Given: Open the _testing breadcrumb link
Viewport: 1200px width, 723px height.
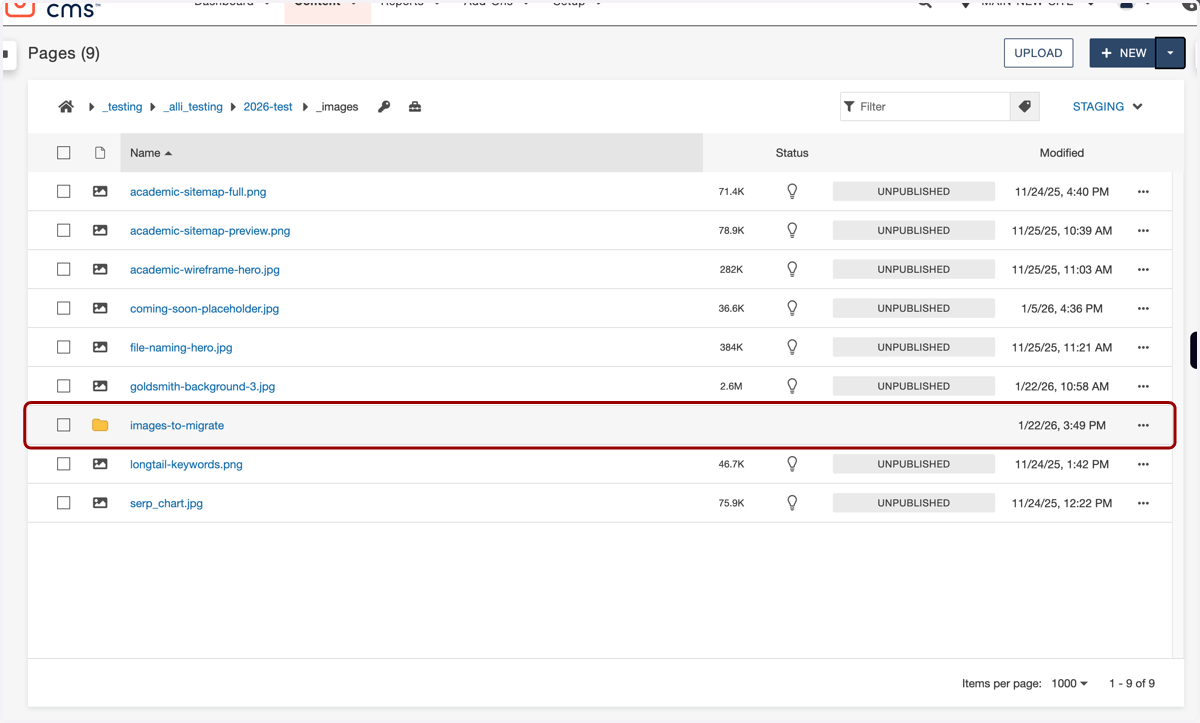Looking at the screenshot, I should 122,107.
